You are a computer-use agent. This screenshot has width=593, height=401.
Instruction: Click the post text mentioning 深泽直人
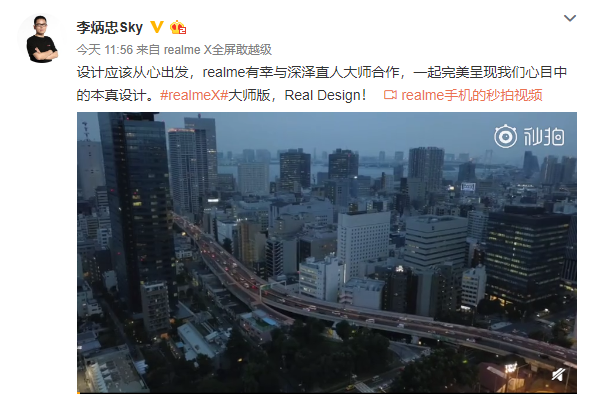pos(321,83)
